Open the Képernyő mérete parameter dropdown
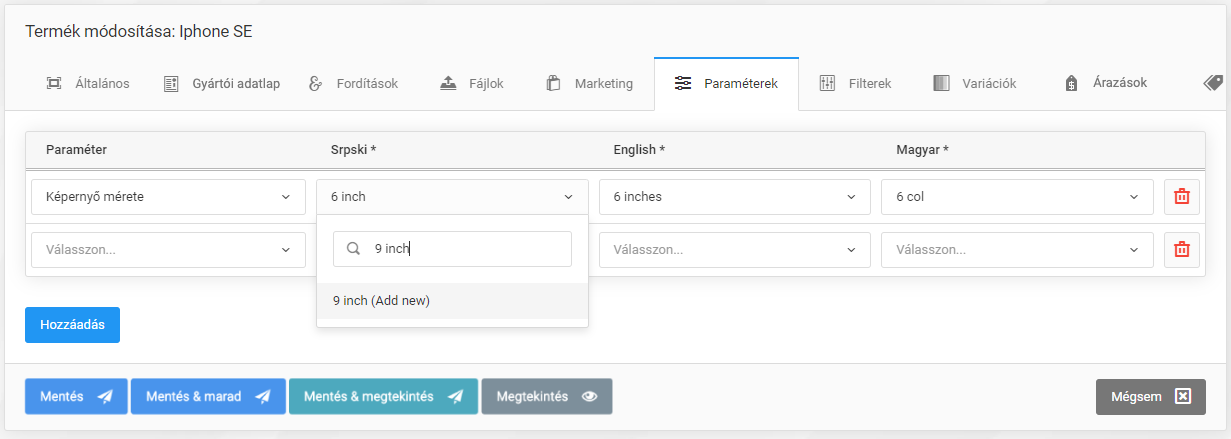 tap(168, 197)
